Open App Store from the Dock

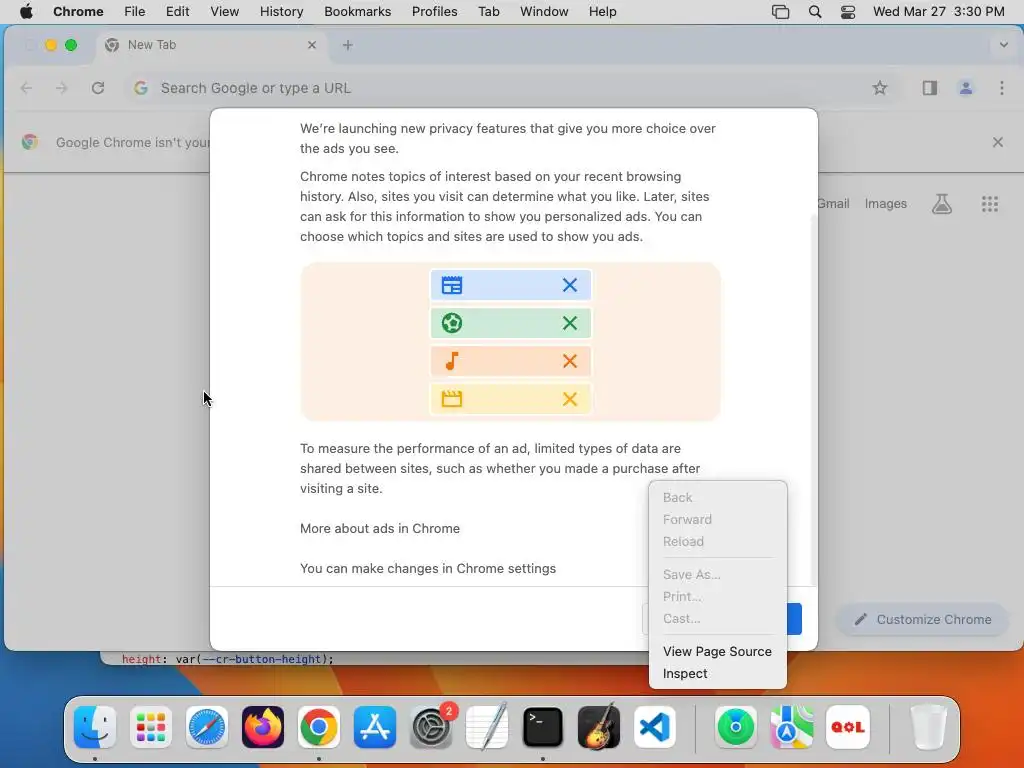[x=375, y=727]
